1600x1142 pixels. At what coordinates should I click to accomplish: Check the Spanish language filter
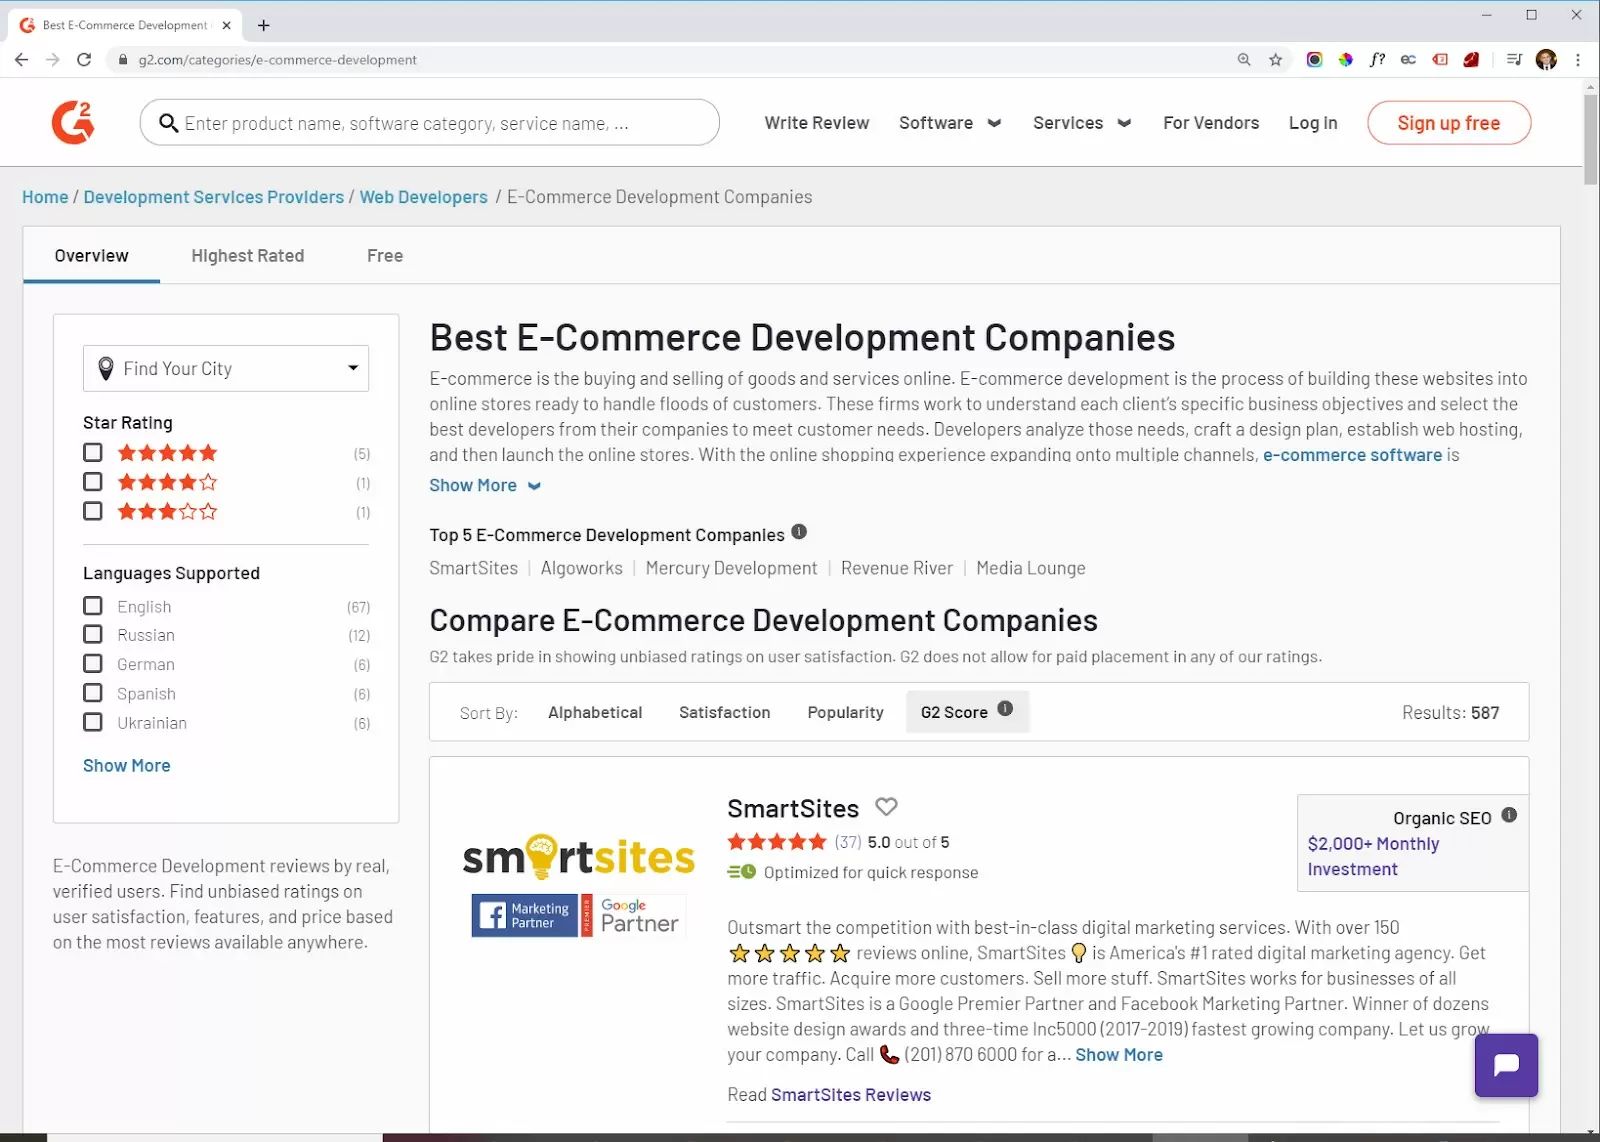(x=93, y=693)
